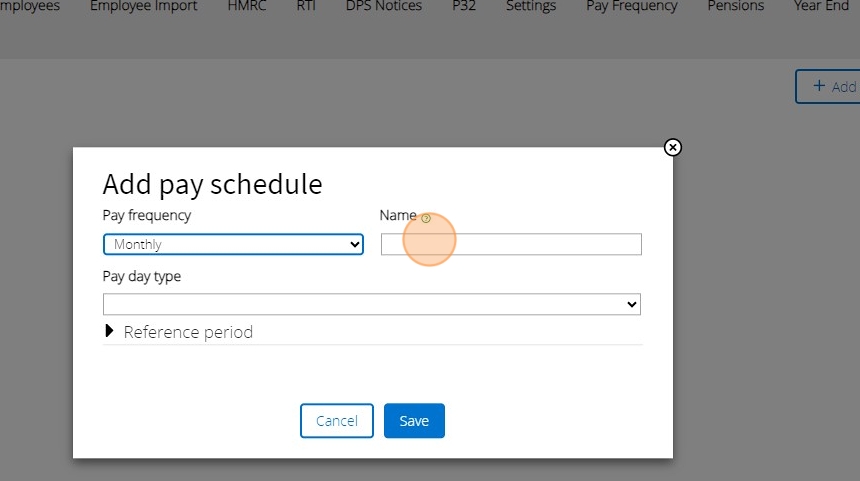Open the Pay day type dropdown

point(371,304)
